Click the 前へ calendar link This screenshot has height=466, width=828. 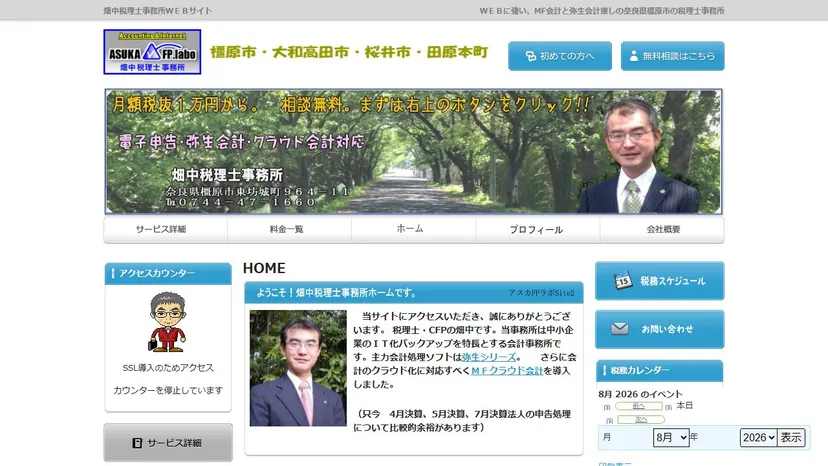coord(638,406)
